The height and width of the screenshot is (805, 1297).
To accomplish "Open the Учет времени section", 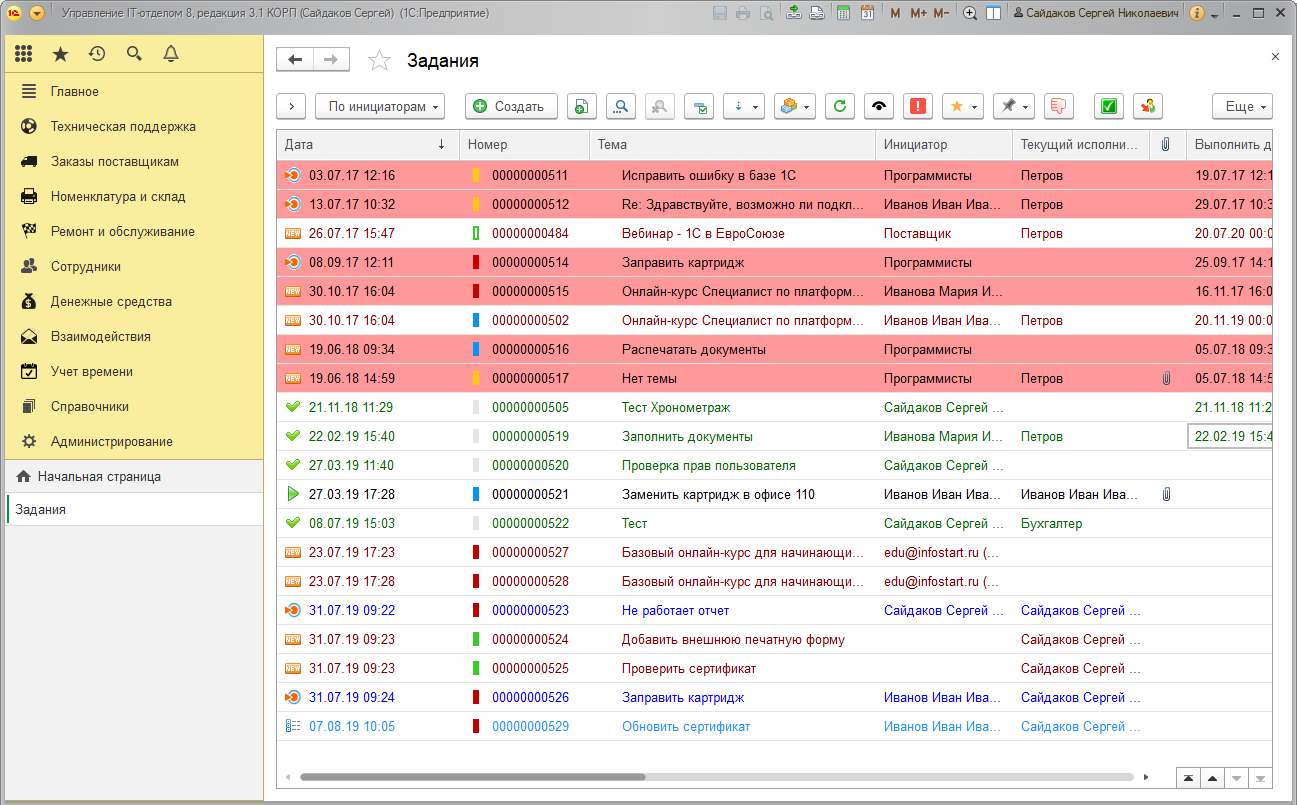I will click(x=133, y=371).
